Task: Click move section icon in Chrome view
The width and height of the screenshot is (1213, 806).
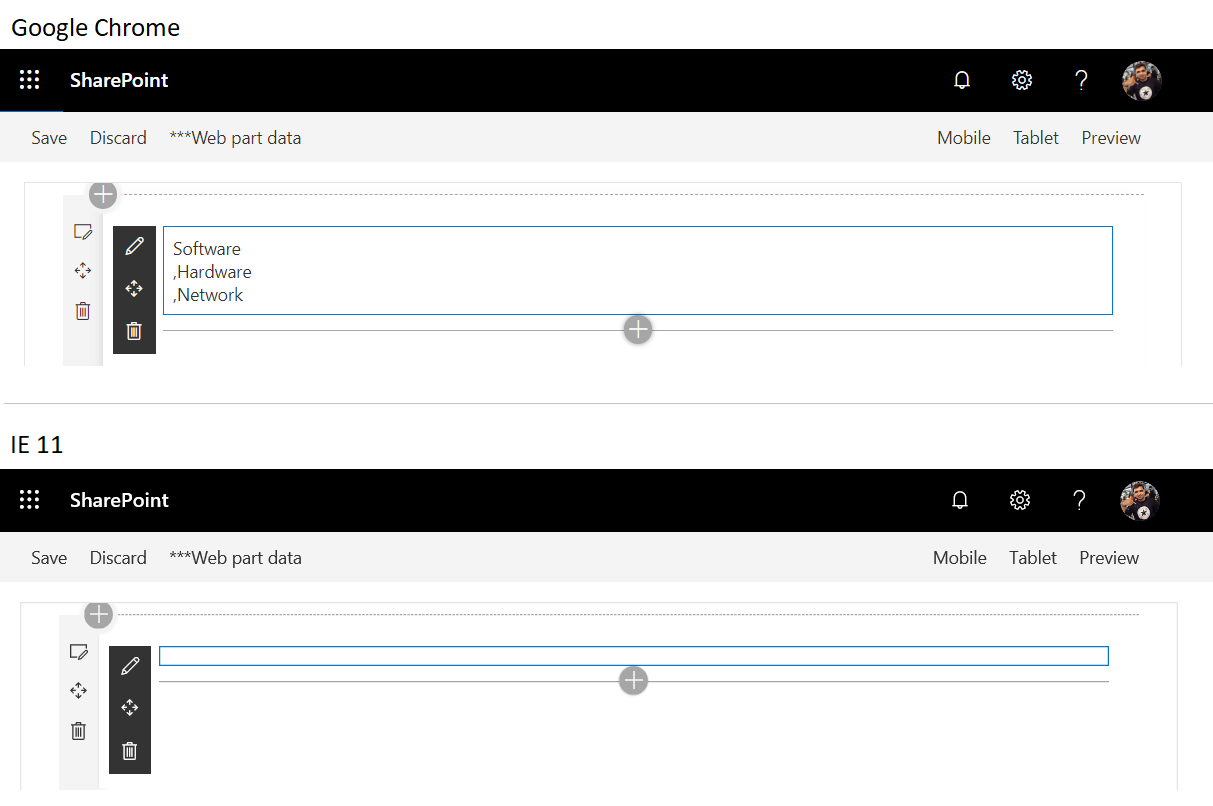Action: point(83,271)
